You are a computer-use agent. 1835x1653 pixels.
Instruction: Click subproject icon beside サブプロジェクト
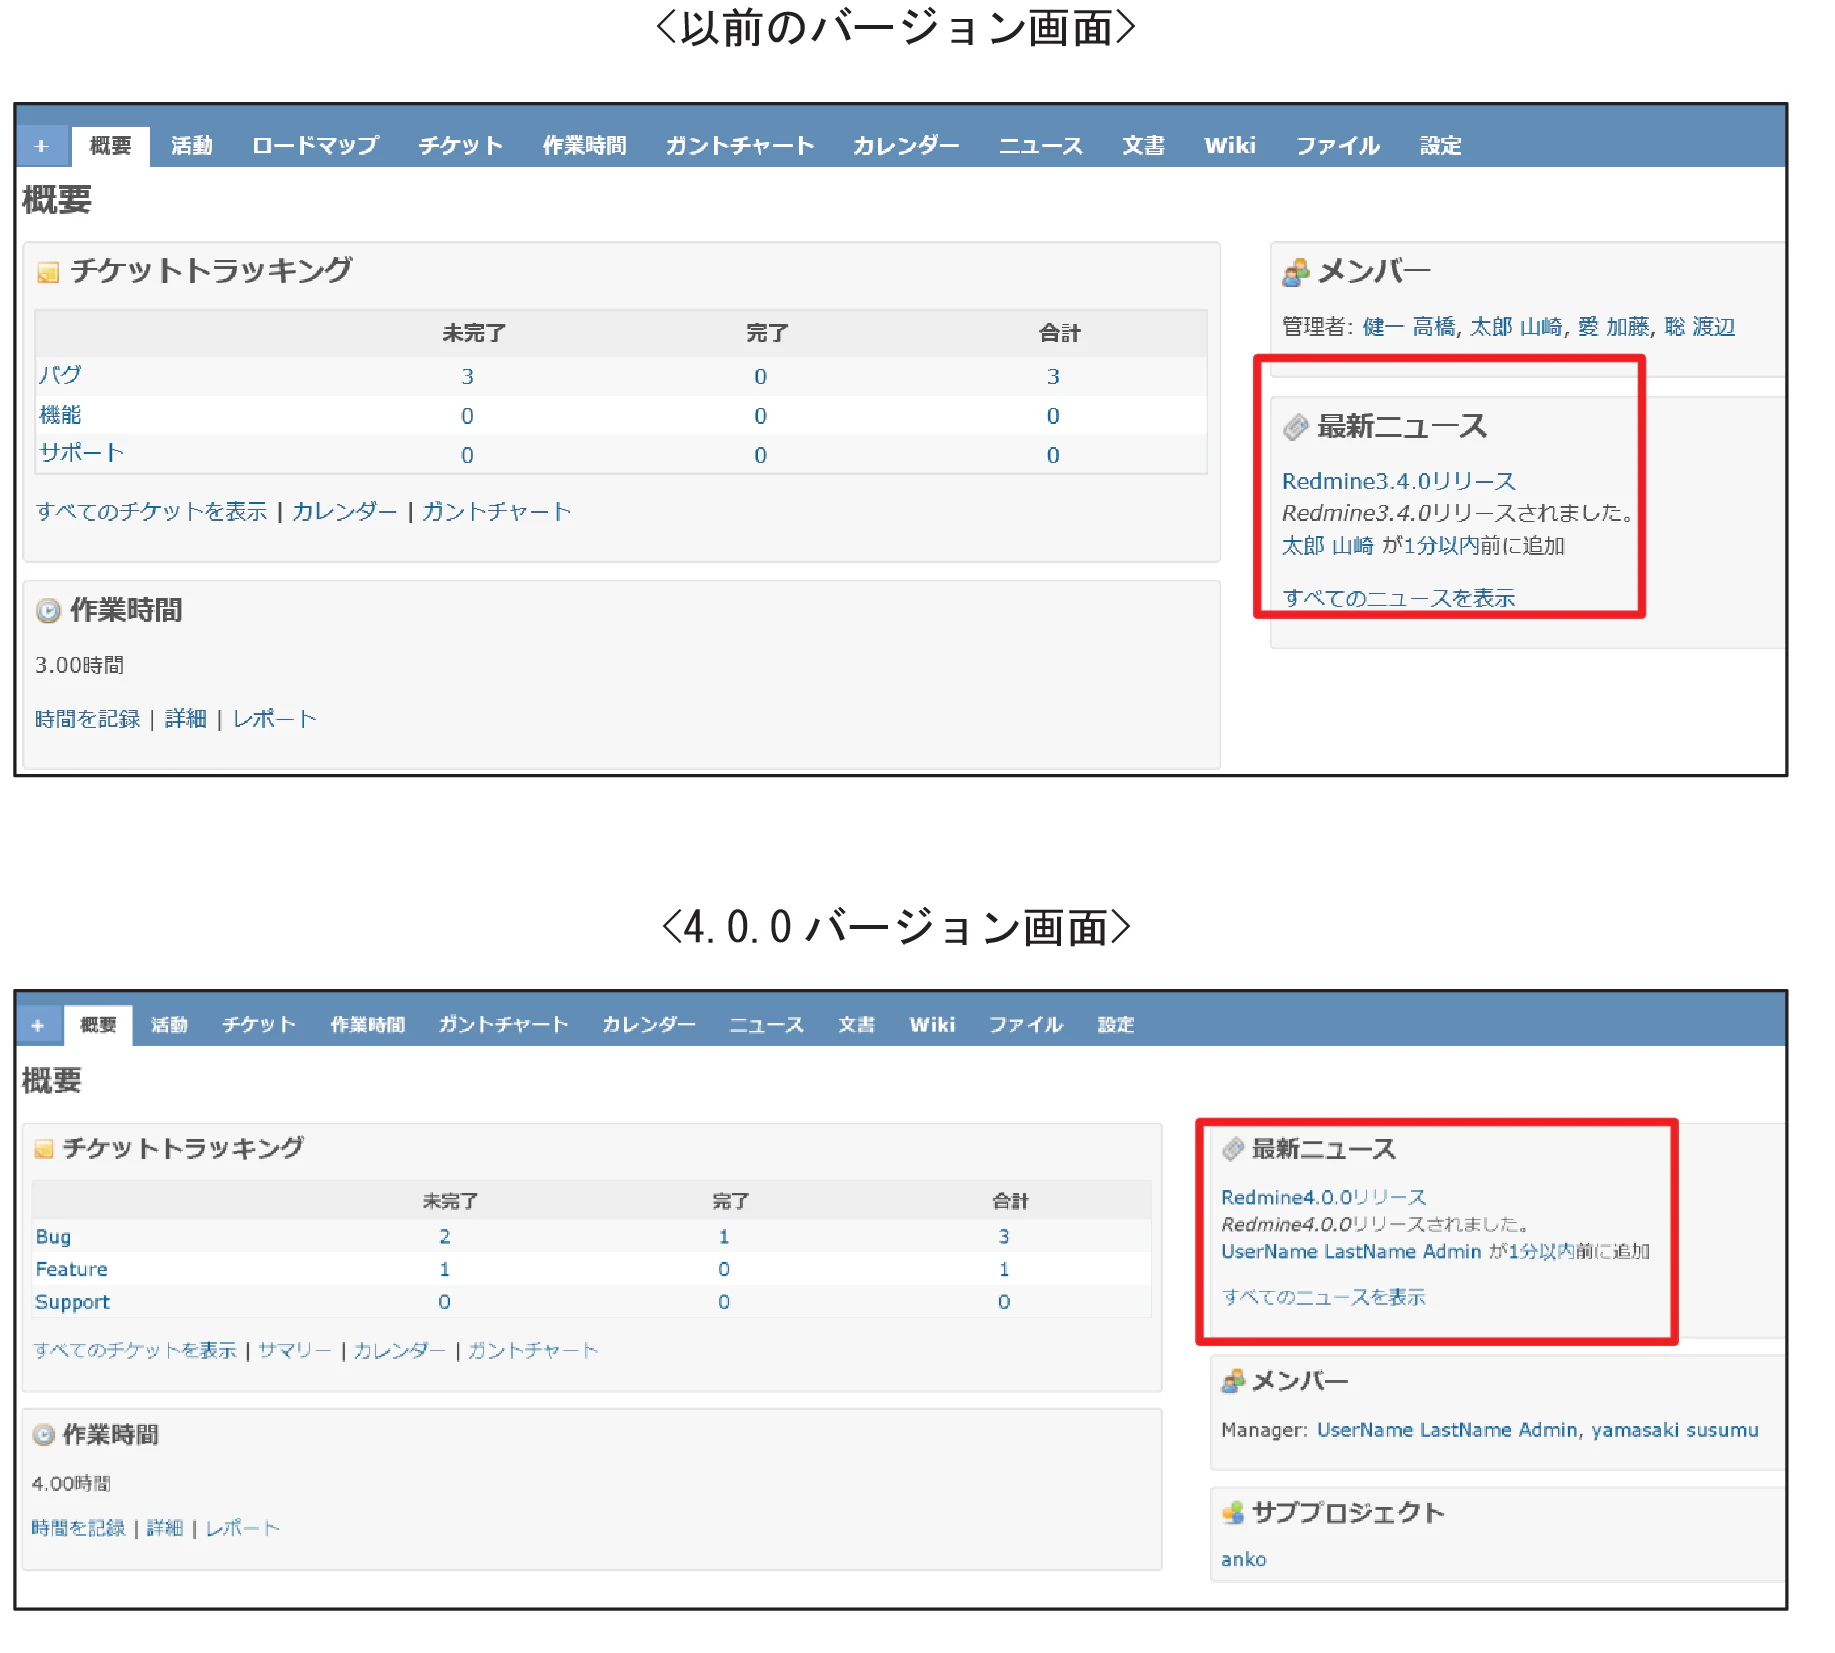(1233, 1513)
